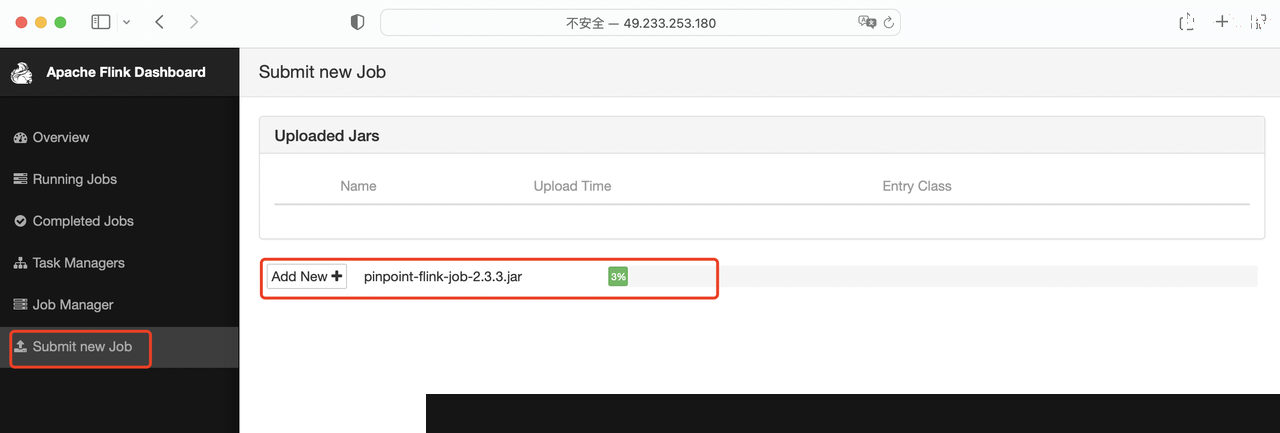Click the Apache Flink squirrel logo

tap(22, 73)
